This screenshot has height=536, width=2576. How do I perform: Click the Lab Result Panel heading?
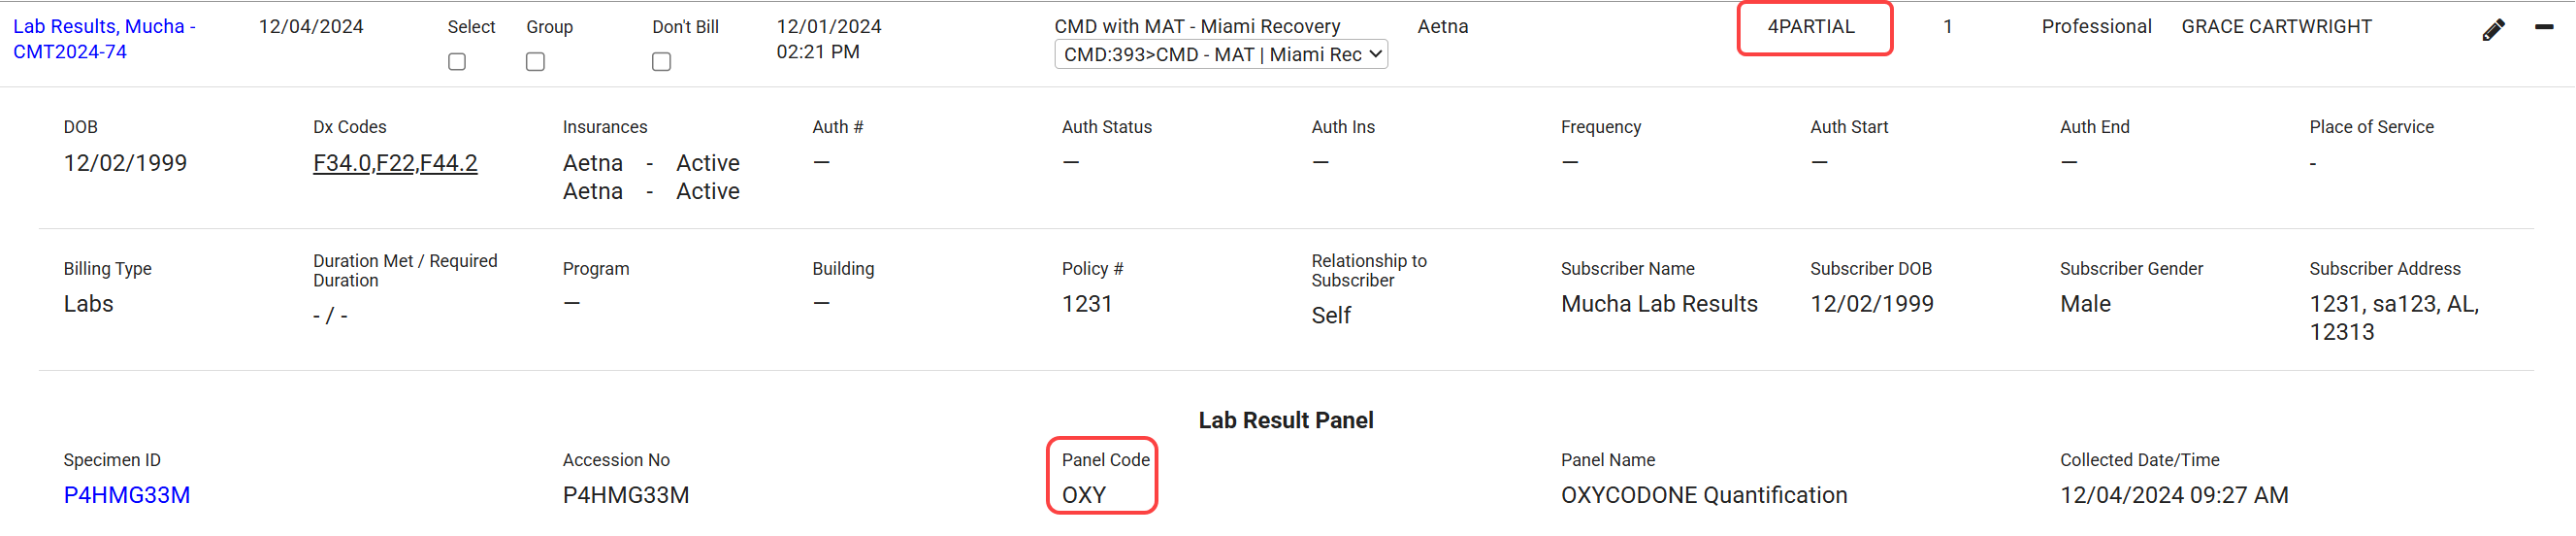pyautogui.click(x=1286, y=421)
